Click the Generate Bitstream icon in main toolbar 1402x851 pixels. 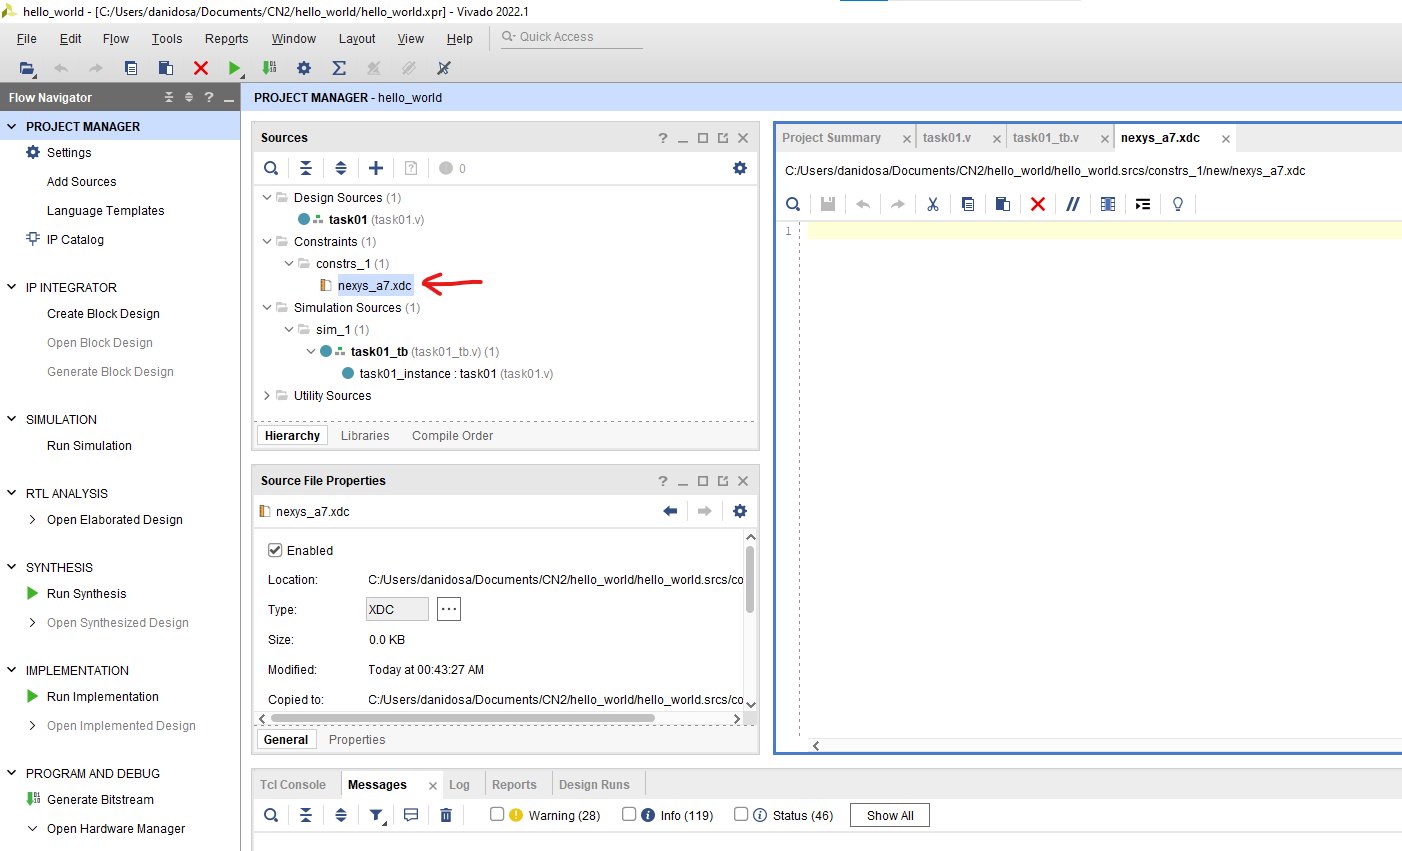[269, 68]
